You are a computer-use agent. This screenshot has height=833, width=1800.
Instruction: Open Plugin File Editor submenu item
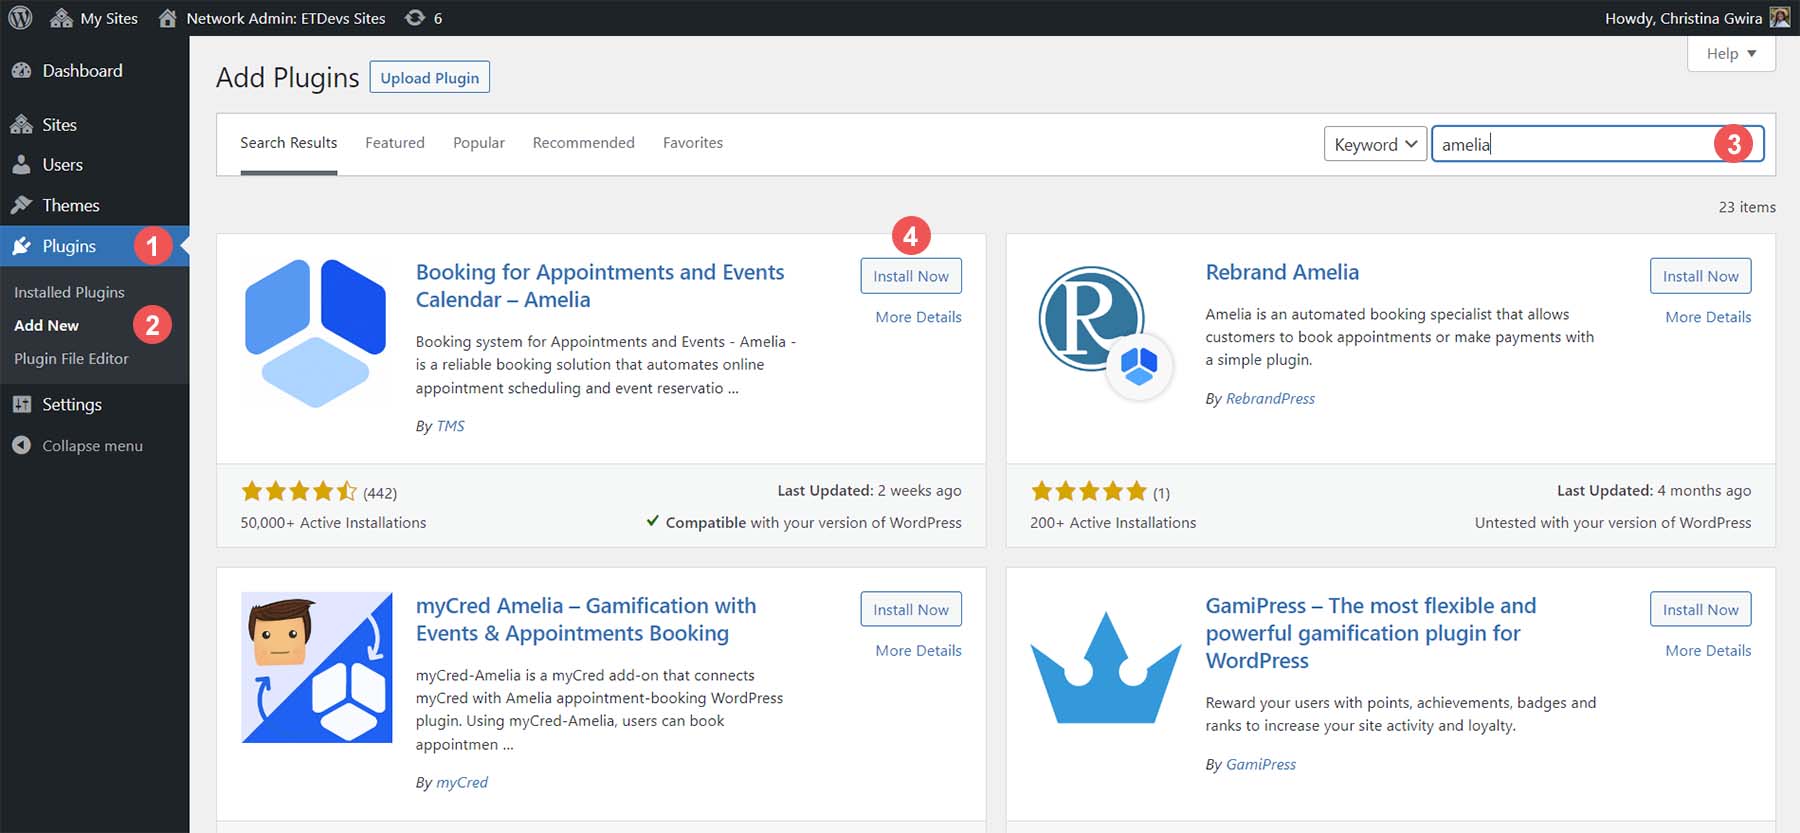71,359
